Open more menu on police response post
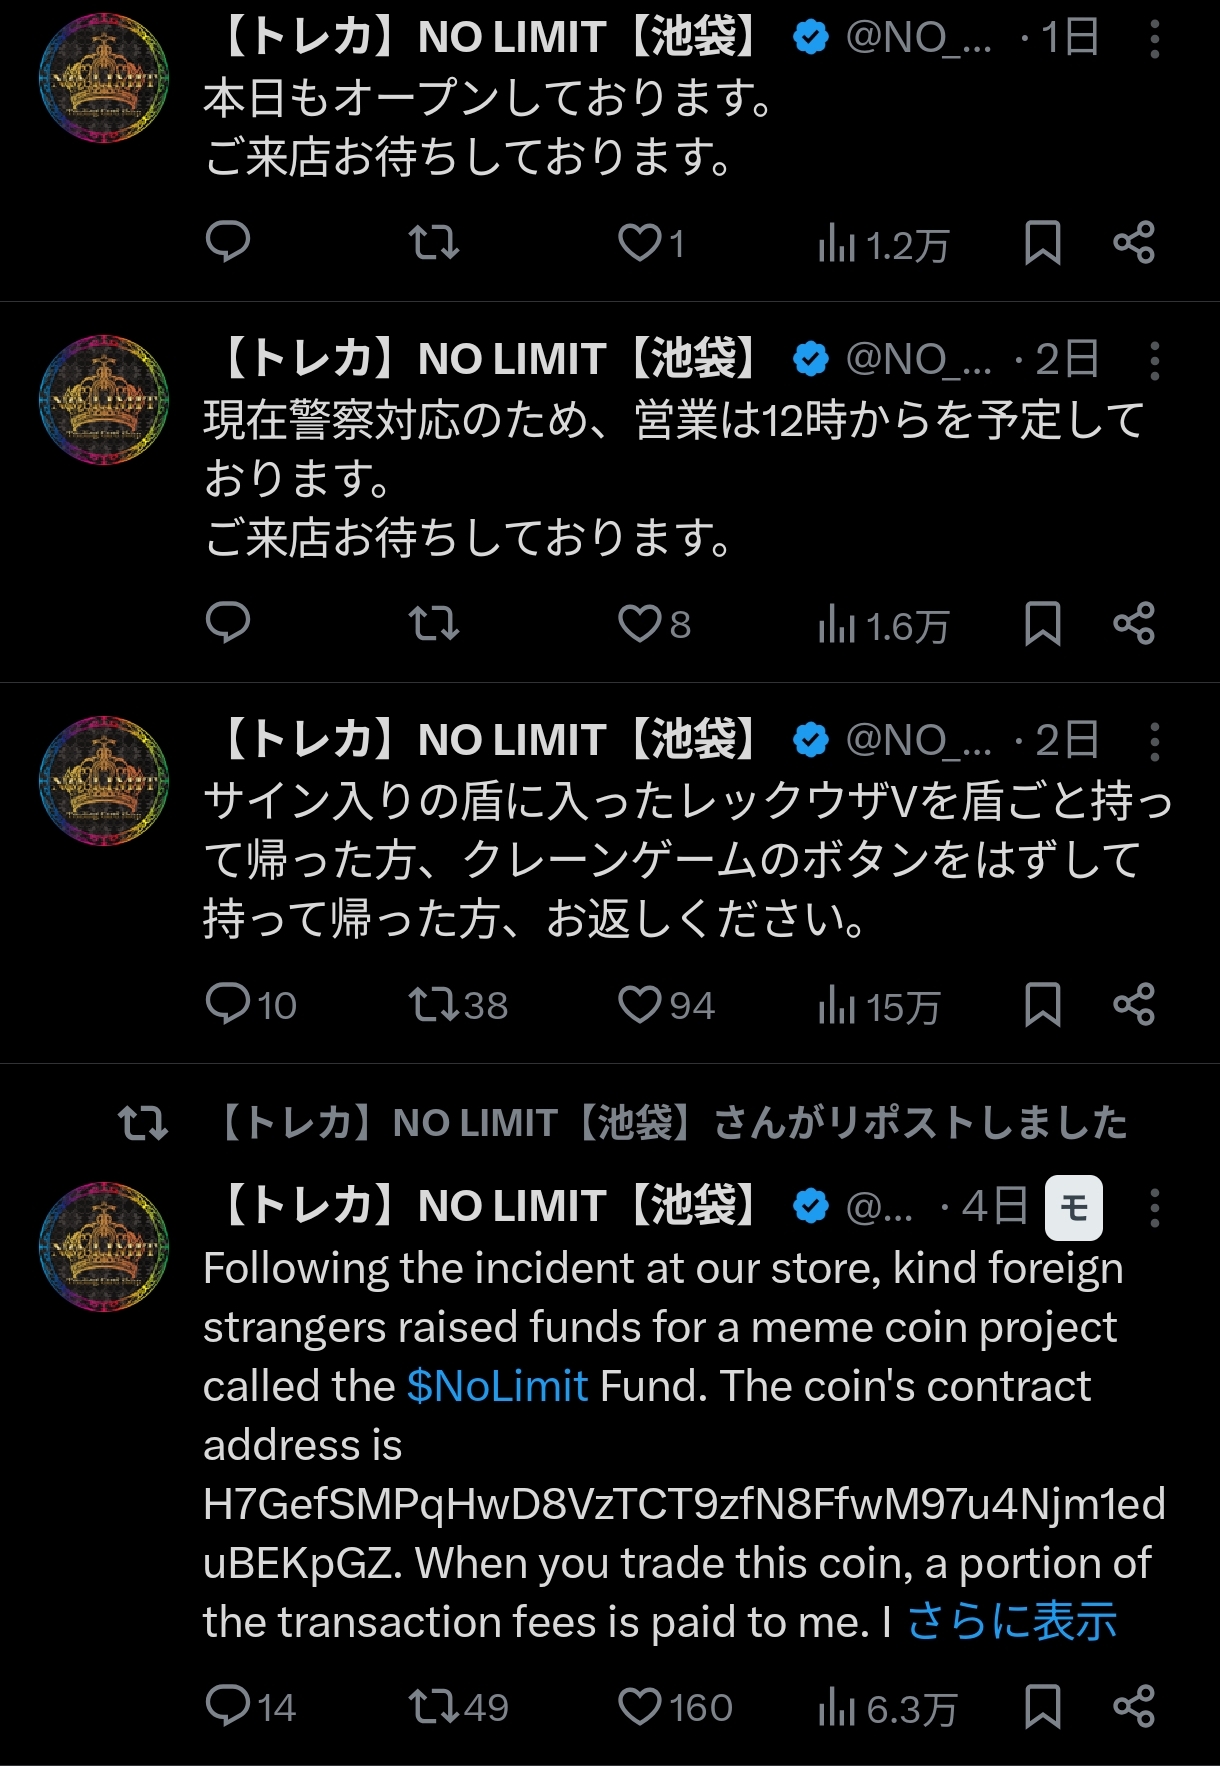This screenshot has height=1766, width=1220. (1154, 361)
